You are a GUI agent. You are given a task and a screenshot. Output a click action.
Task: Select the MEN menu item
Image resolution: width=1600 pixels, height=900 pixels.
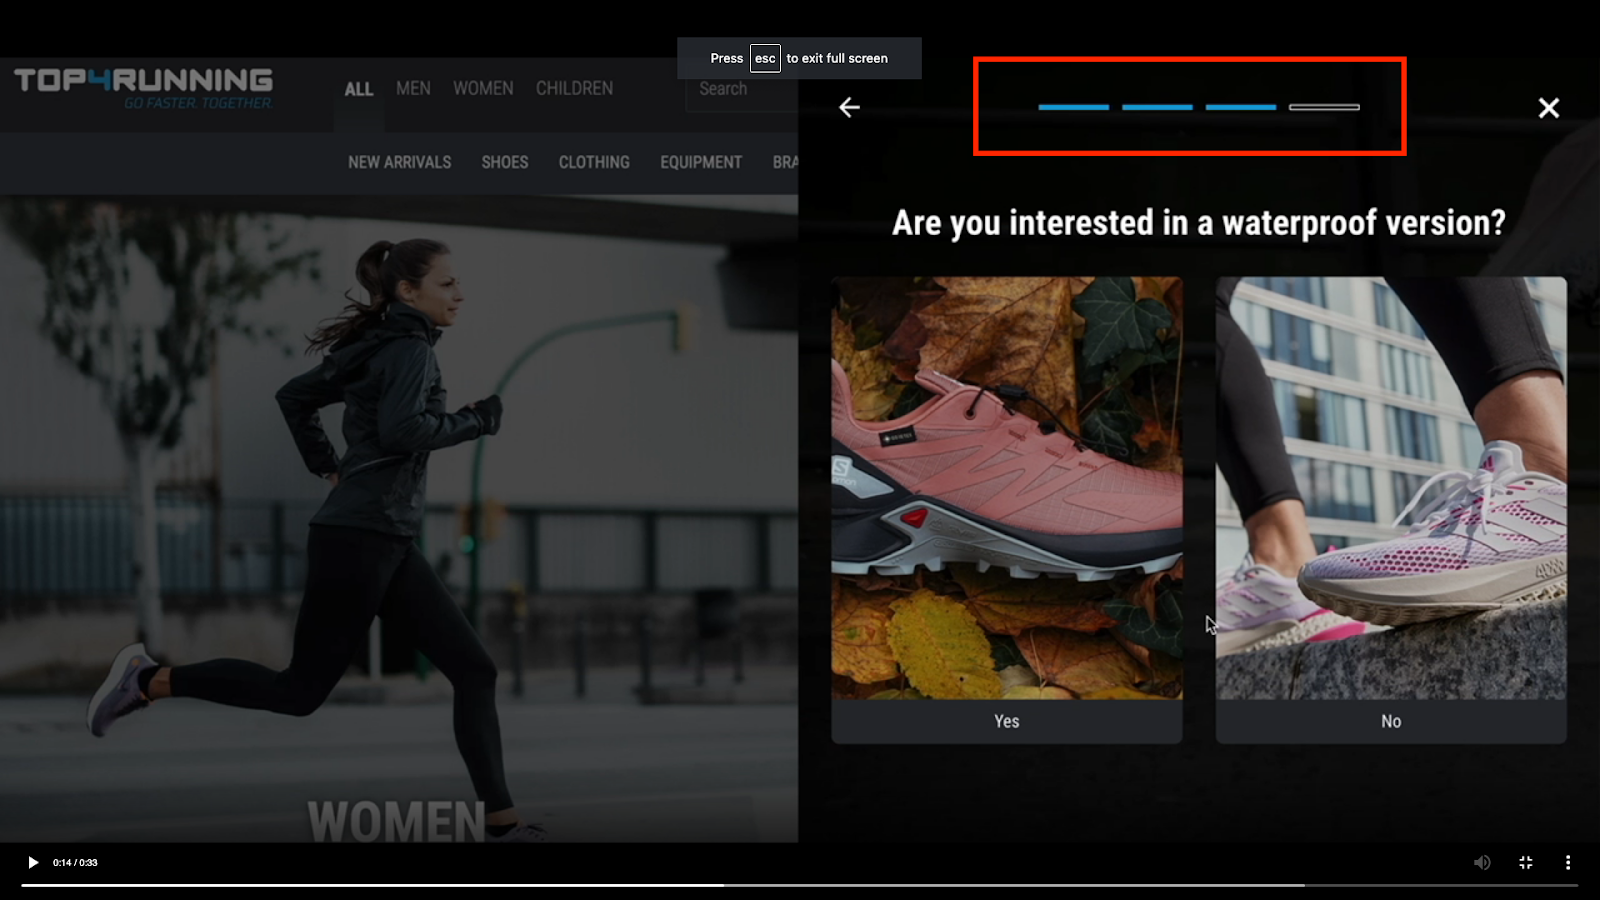pyautogui.click(x=413, y=89)
